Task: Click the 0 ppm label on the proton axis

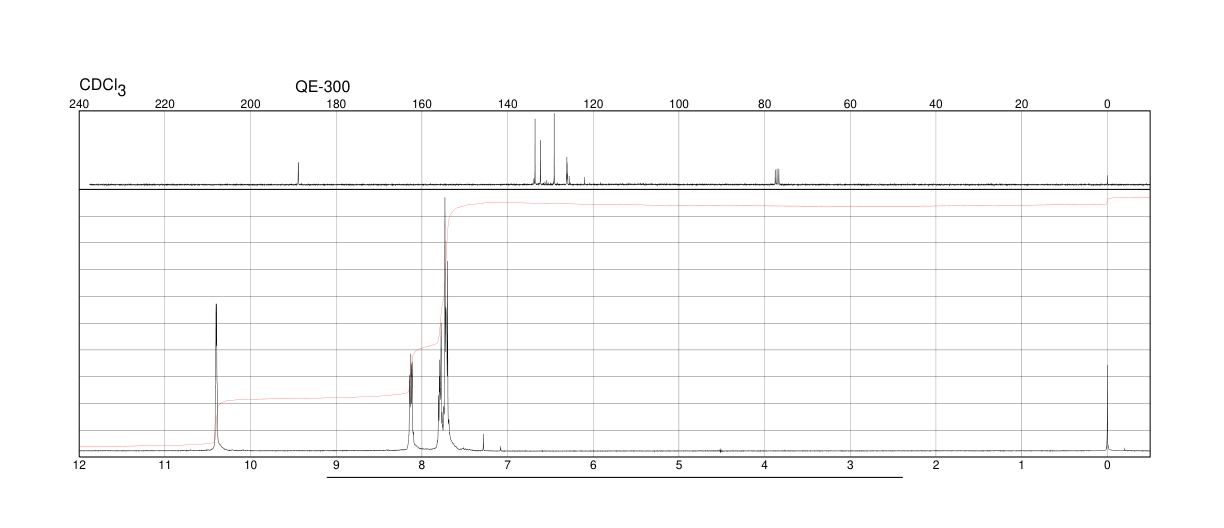Action: pyautogui.click(x=1107, y=465)
